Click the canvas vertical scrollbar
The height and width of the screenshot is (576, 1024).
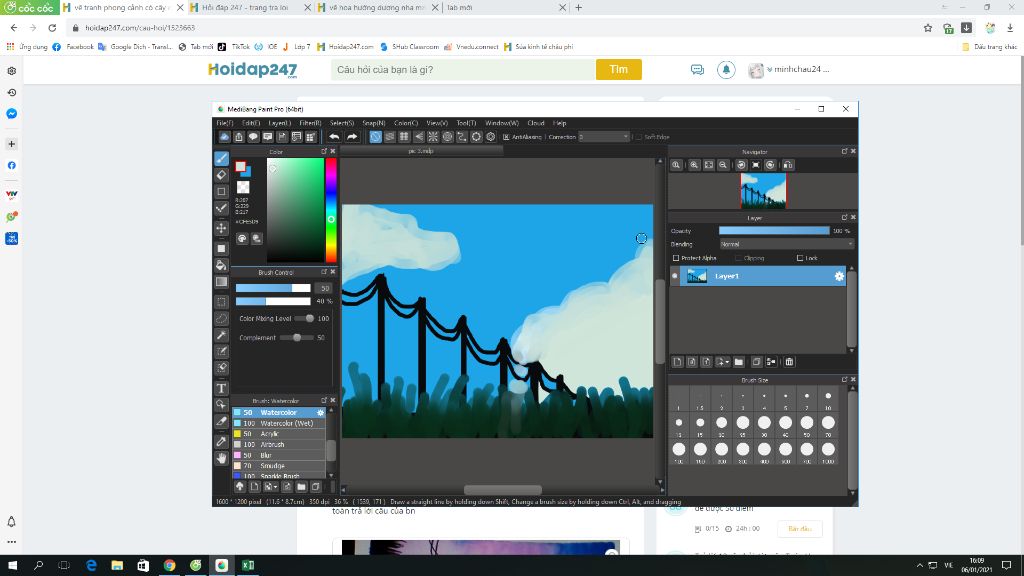(660, 323)
